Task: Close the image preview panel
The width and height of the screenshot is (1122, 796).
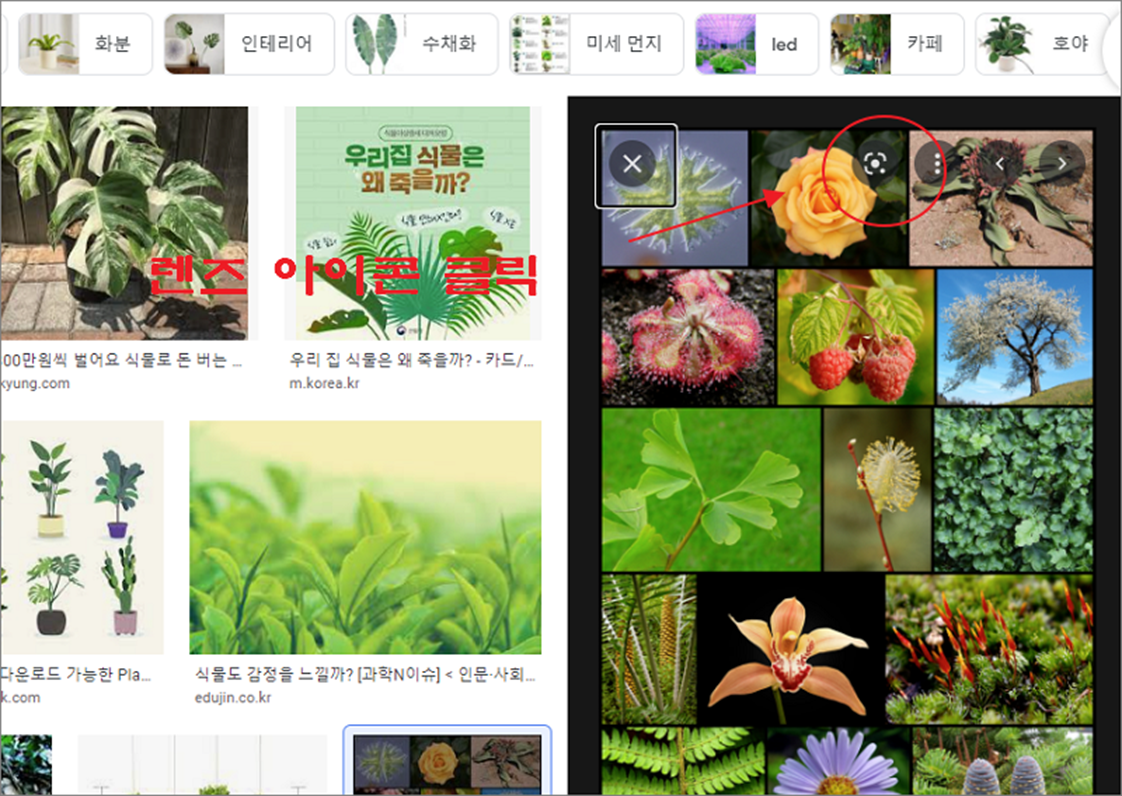Action: click(633, 164)
